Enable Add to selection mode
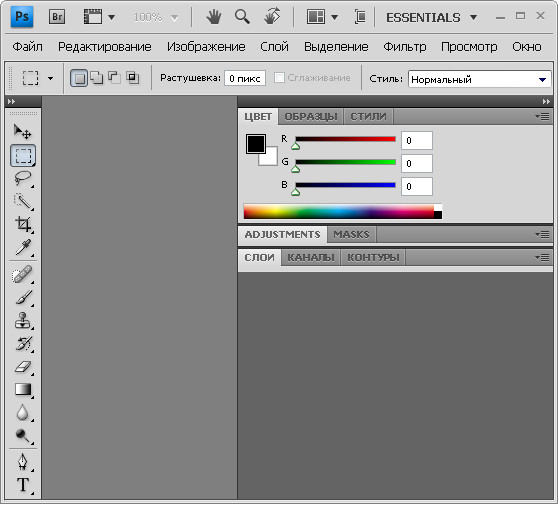 tap(97, 78)
